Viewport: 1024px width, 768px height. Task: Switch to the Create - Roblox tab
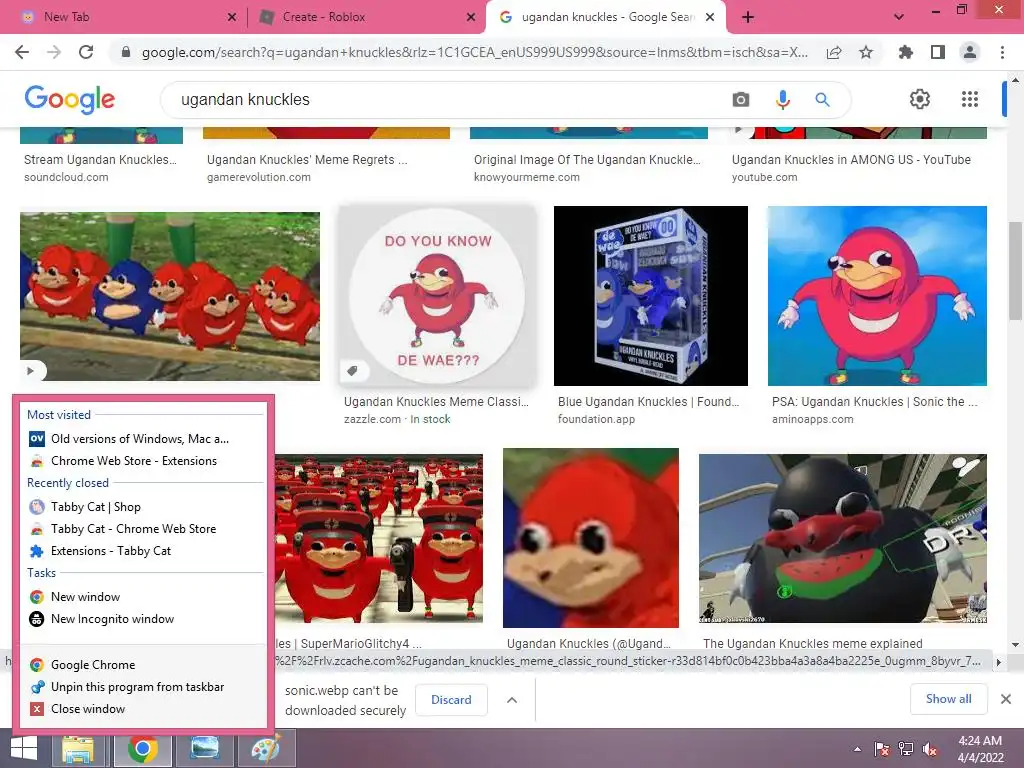366,17
